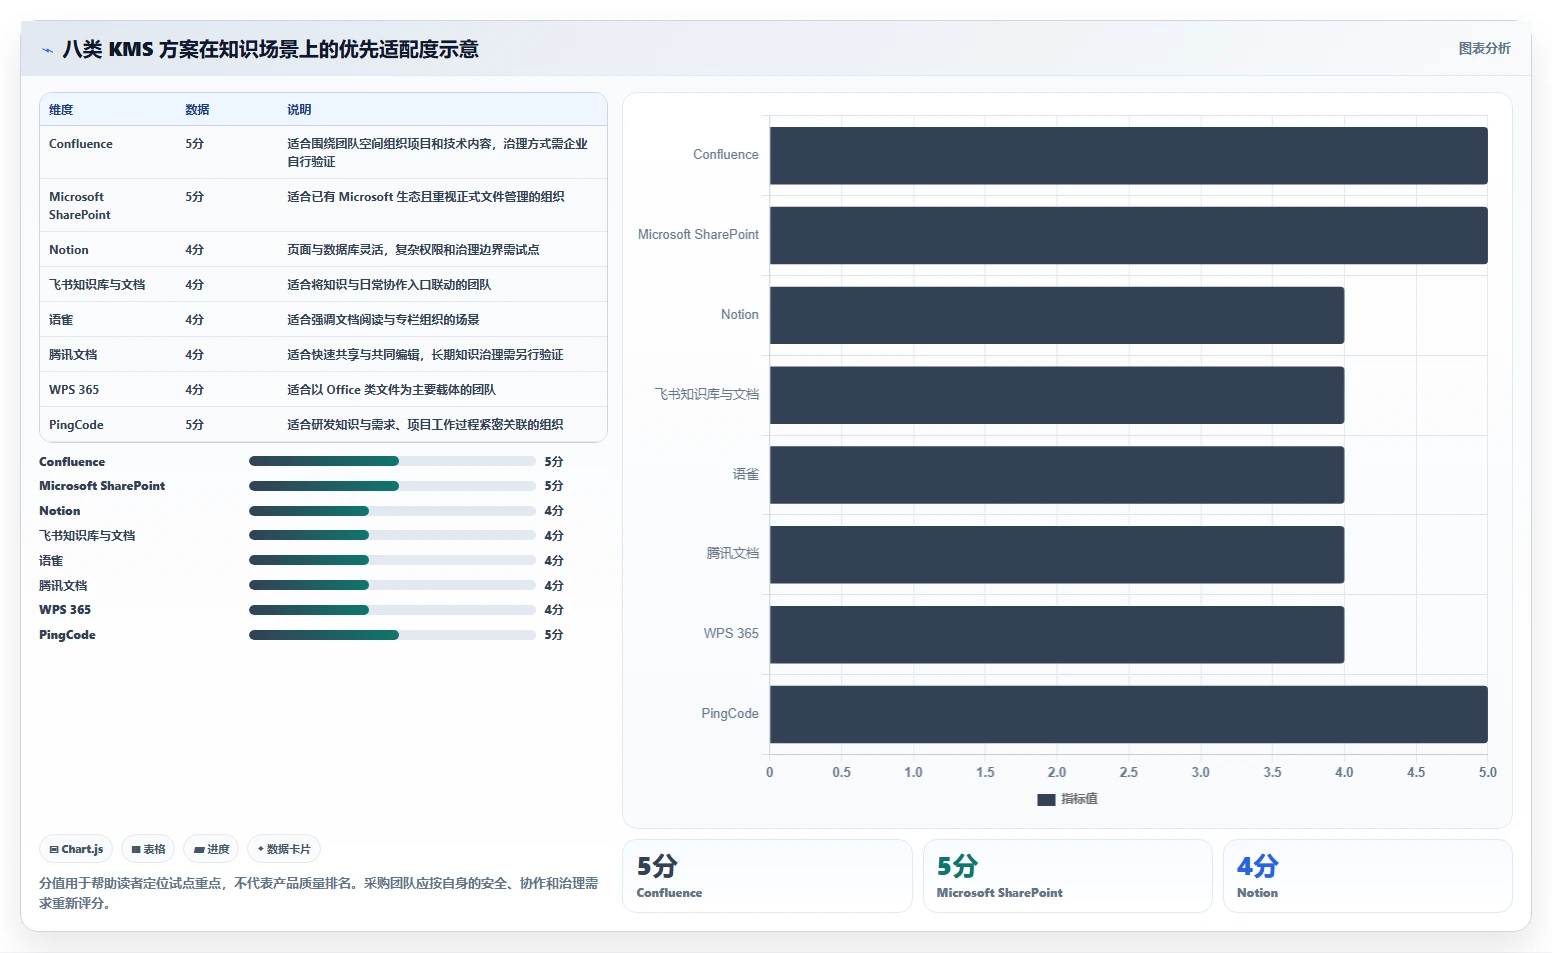Viewport: 1552px width, 953px height.
Task: Click the 飞书知识库与文档 chart bar
Action: (x=1056, y=395)
